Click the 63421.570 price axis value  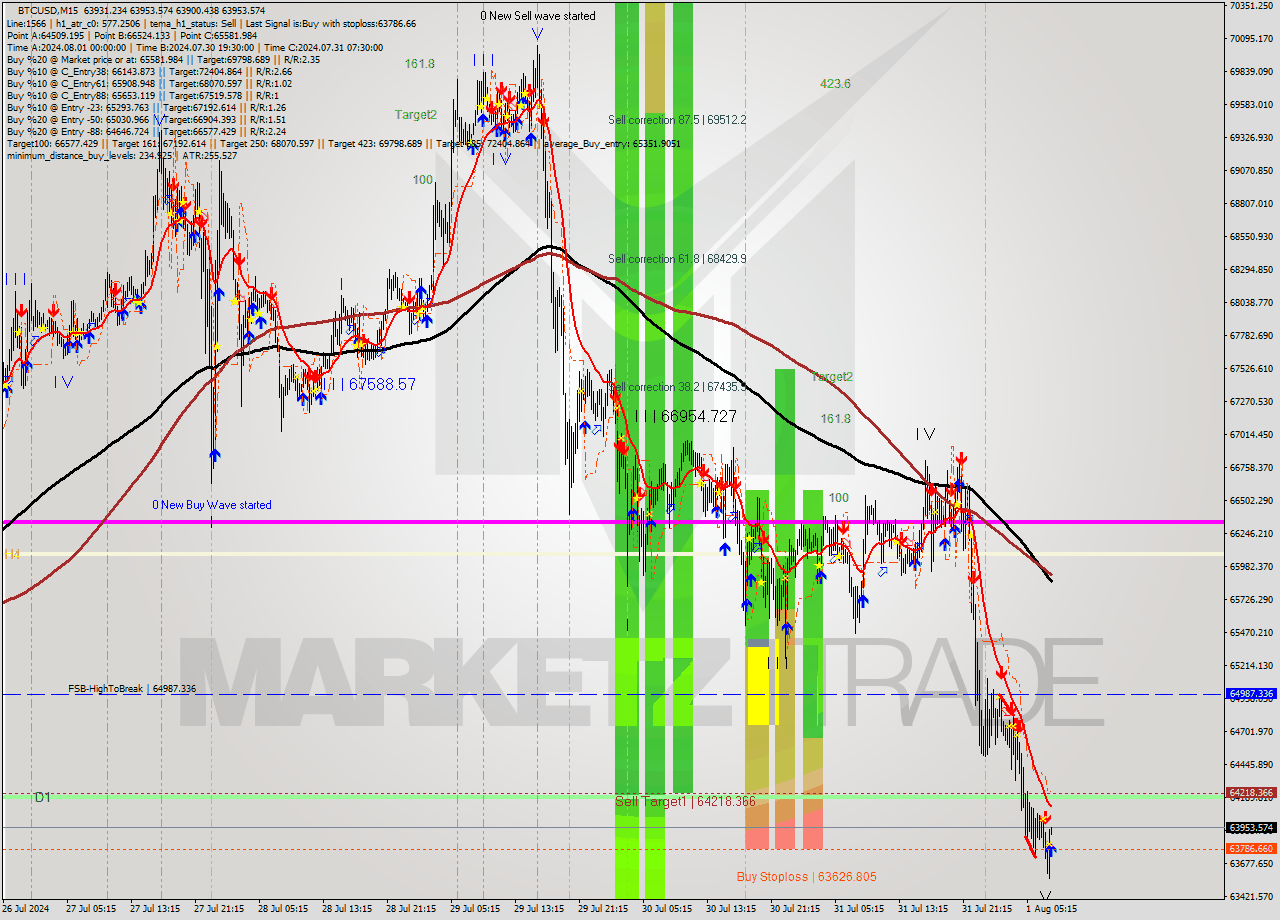click(1251, 897)
